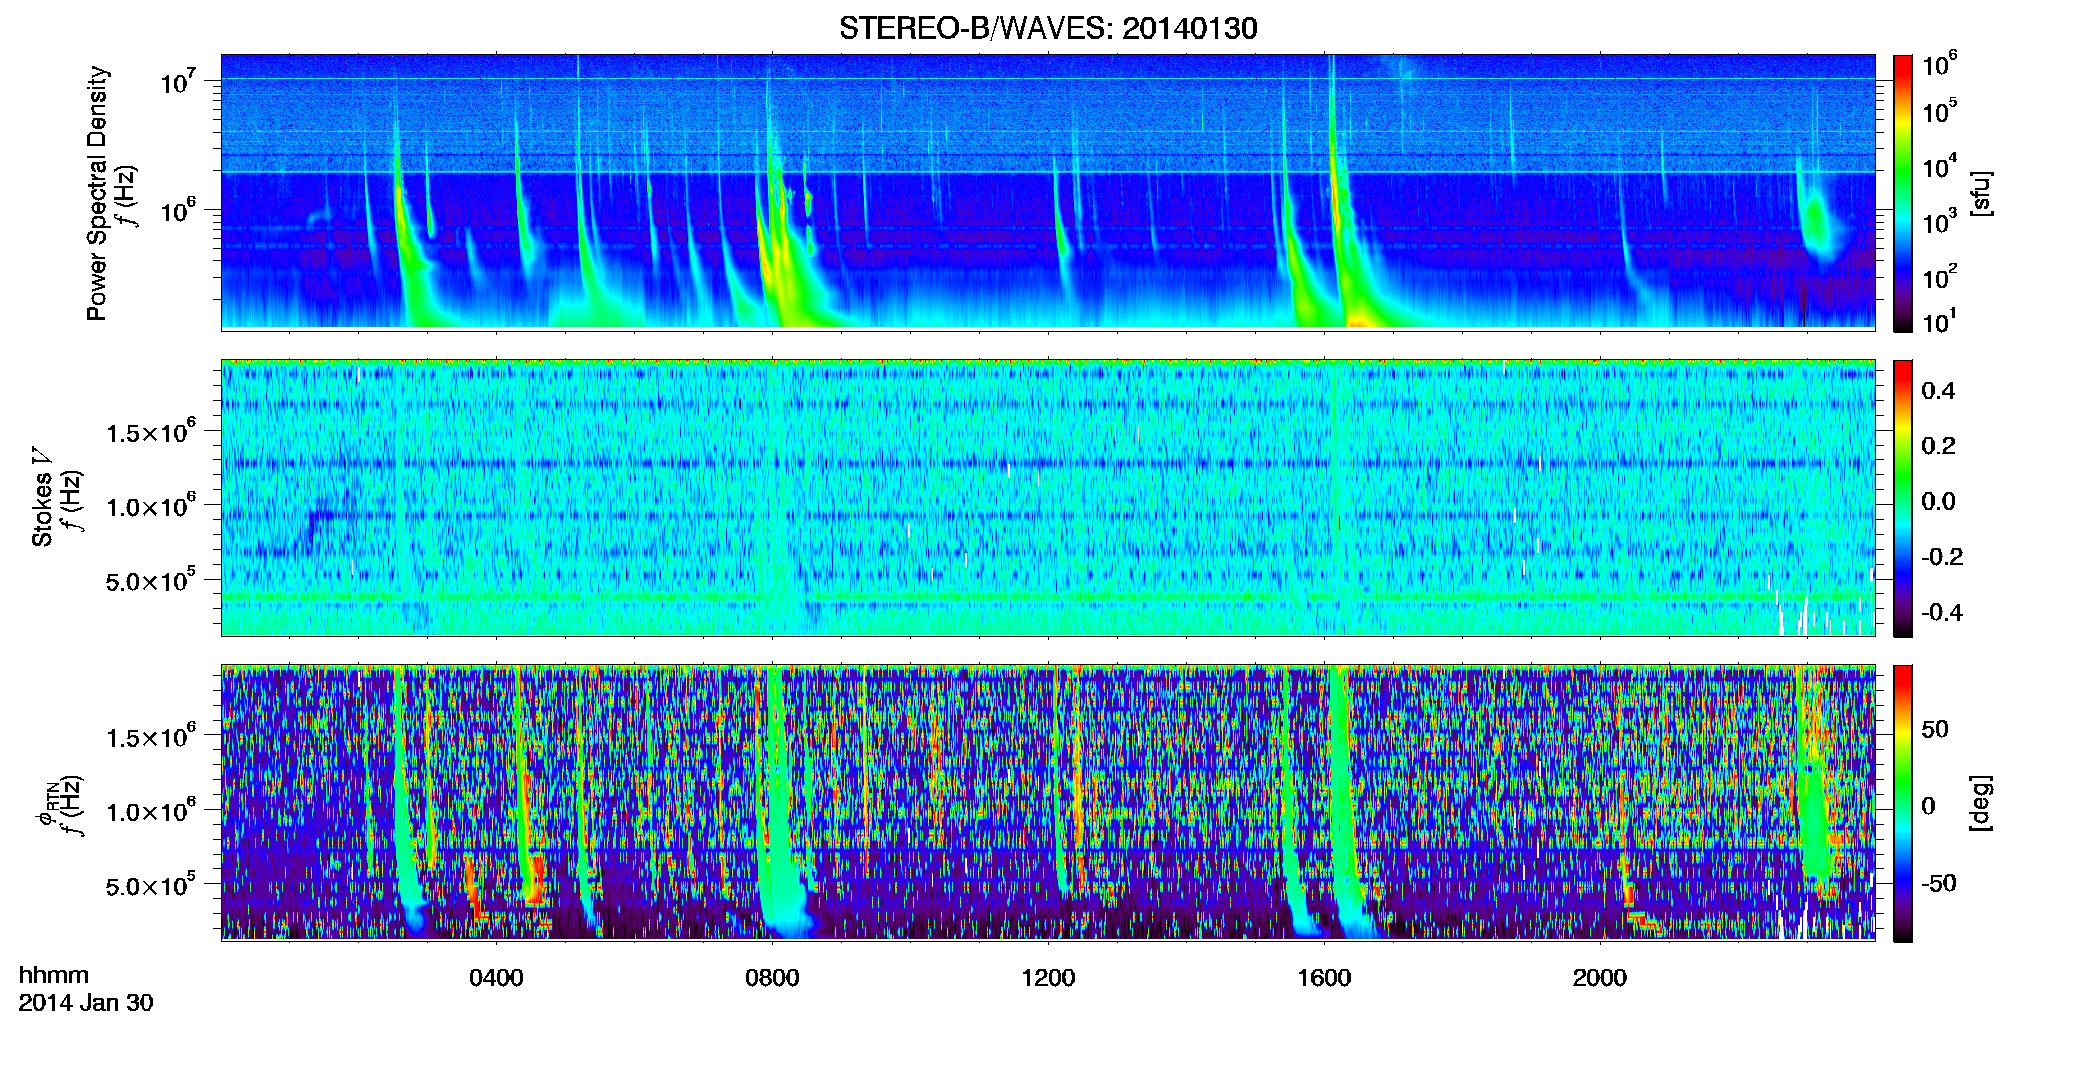The height and width of the screenshot is (1080, 2096).
Task: Click the 10^7 frequency tick label
Action: (178, 81)
